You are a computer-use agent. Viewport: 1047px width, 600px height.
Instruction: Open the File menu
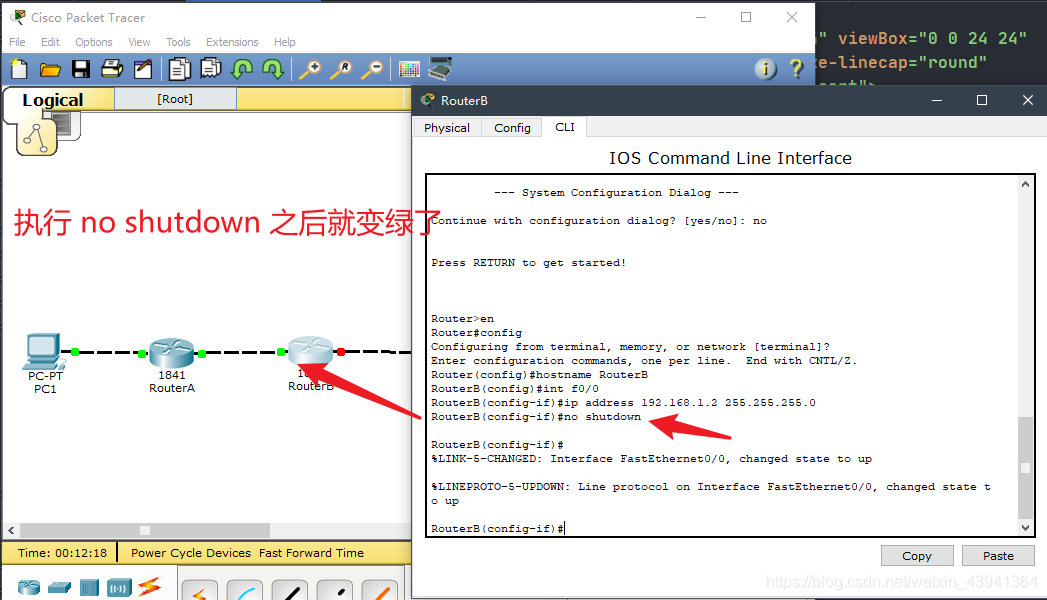pyautogui.click(x=17, y=42)
